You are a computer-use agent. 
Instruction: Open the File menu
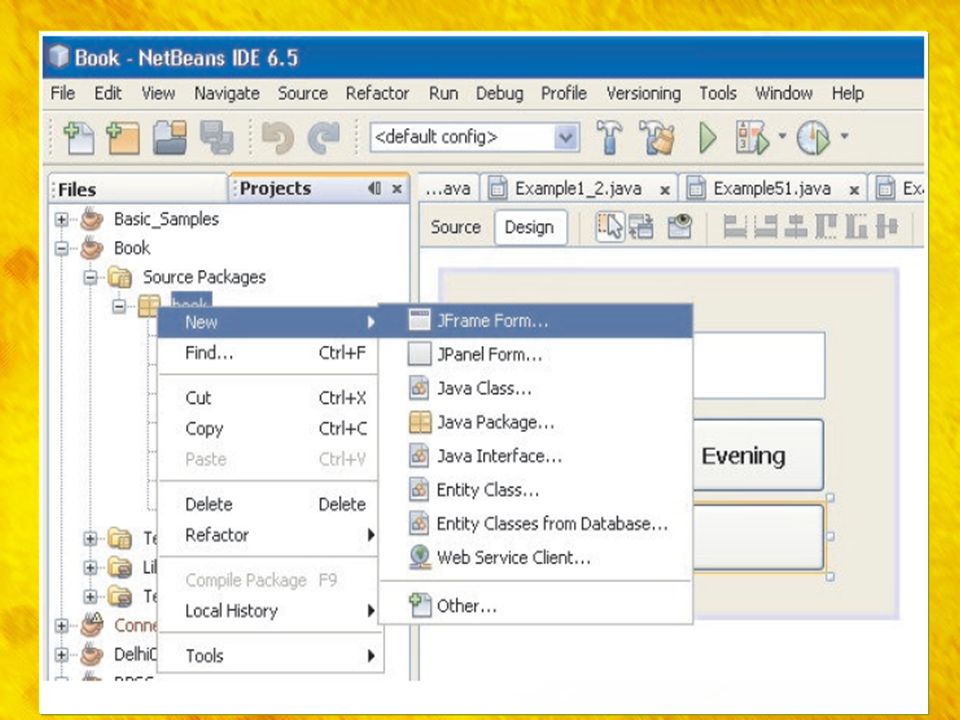point(62,93)
